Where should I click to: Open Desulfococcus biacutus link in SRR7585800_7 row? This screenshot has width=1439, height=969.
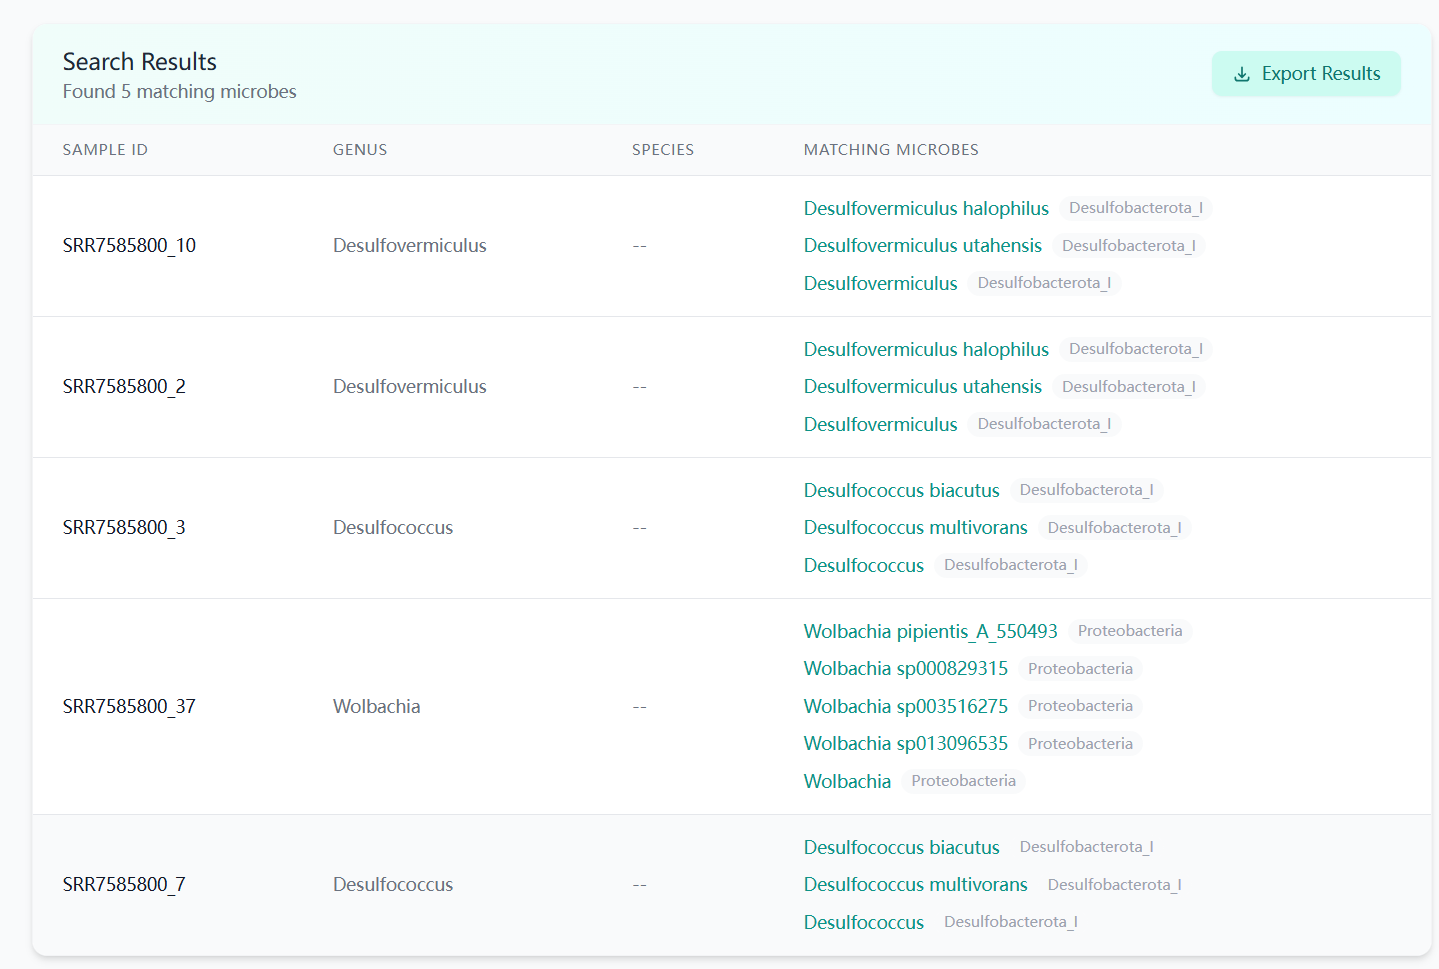click(902, 847)
